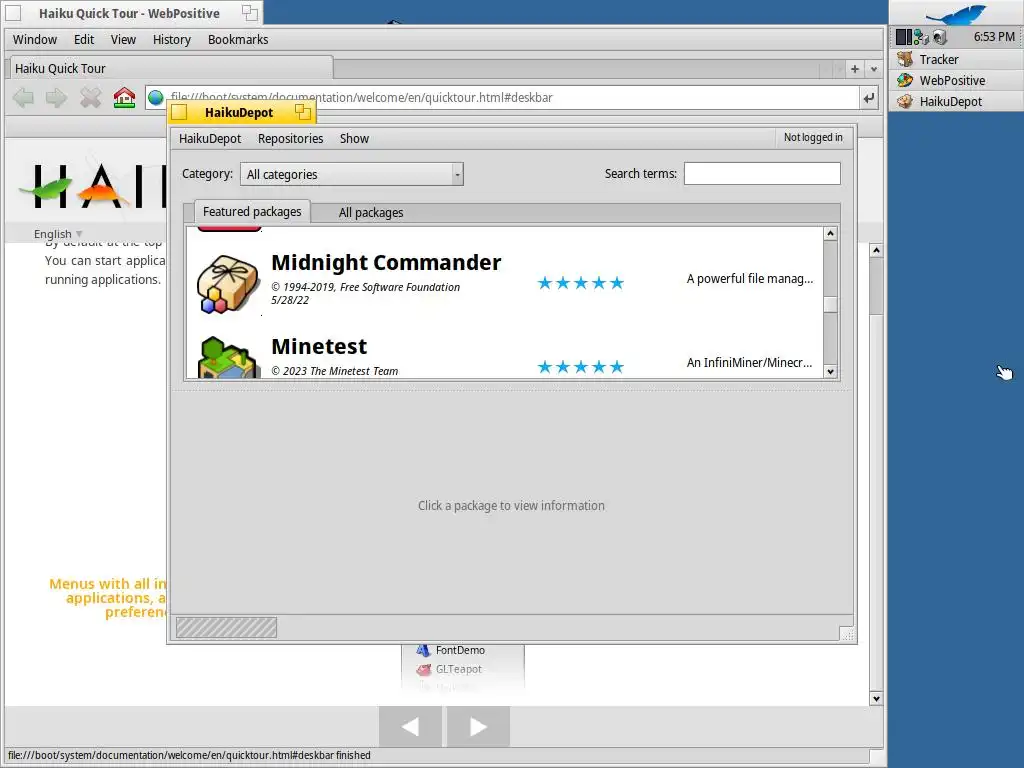Click the HaikuDepot window title tab
Image resolution: width=1024 pixels, height=768 pixels.
pyautogui.click(x=242, y=112)
